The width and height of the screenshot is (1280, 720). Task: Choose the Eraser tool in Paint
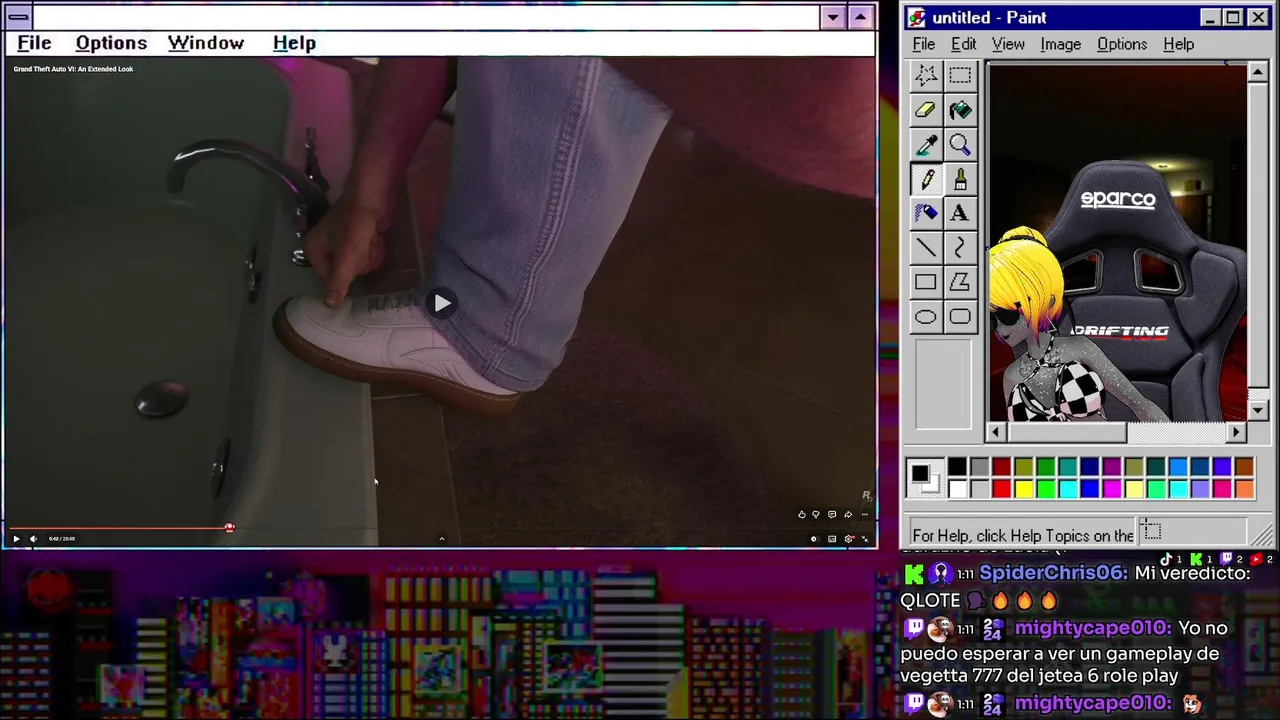coord(926,110)
